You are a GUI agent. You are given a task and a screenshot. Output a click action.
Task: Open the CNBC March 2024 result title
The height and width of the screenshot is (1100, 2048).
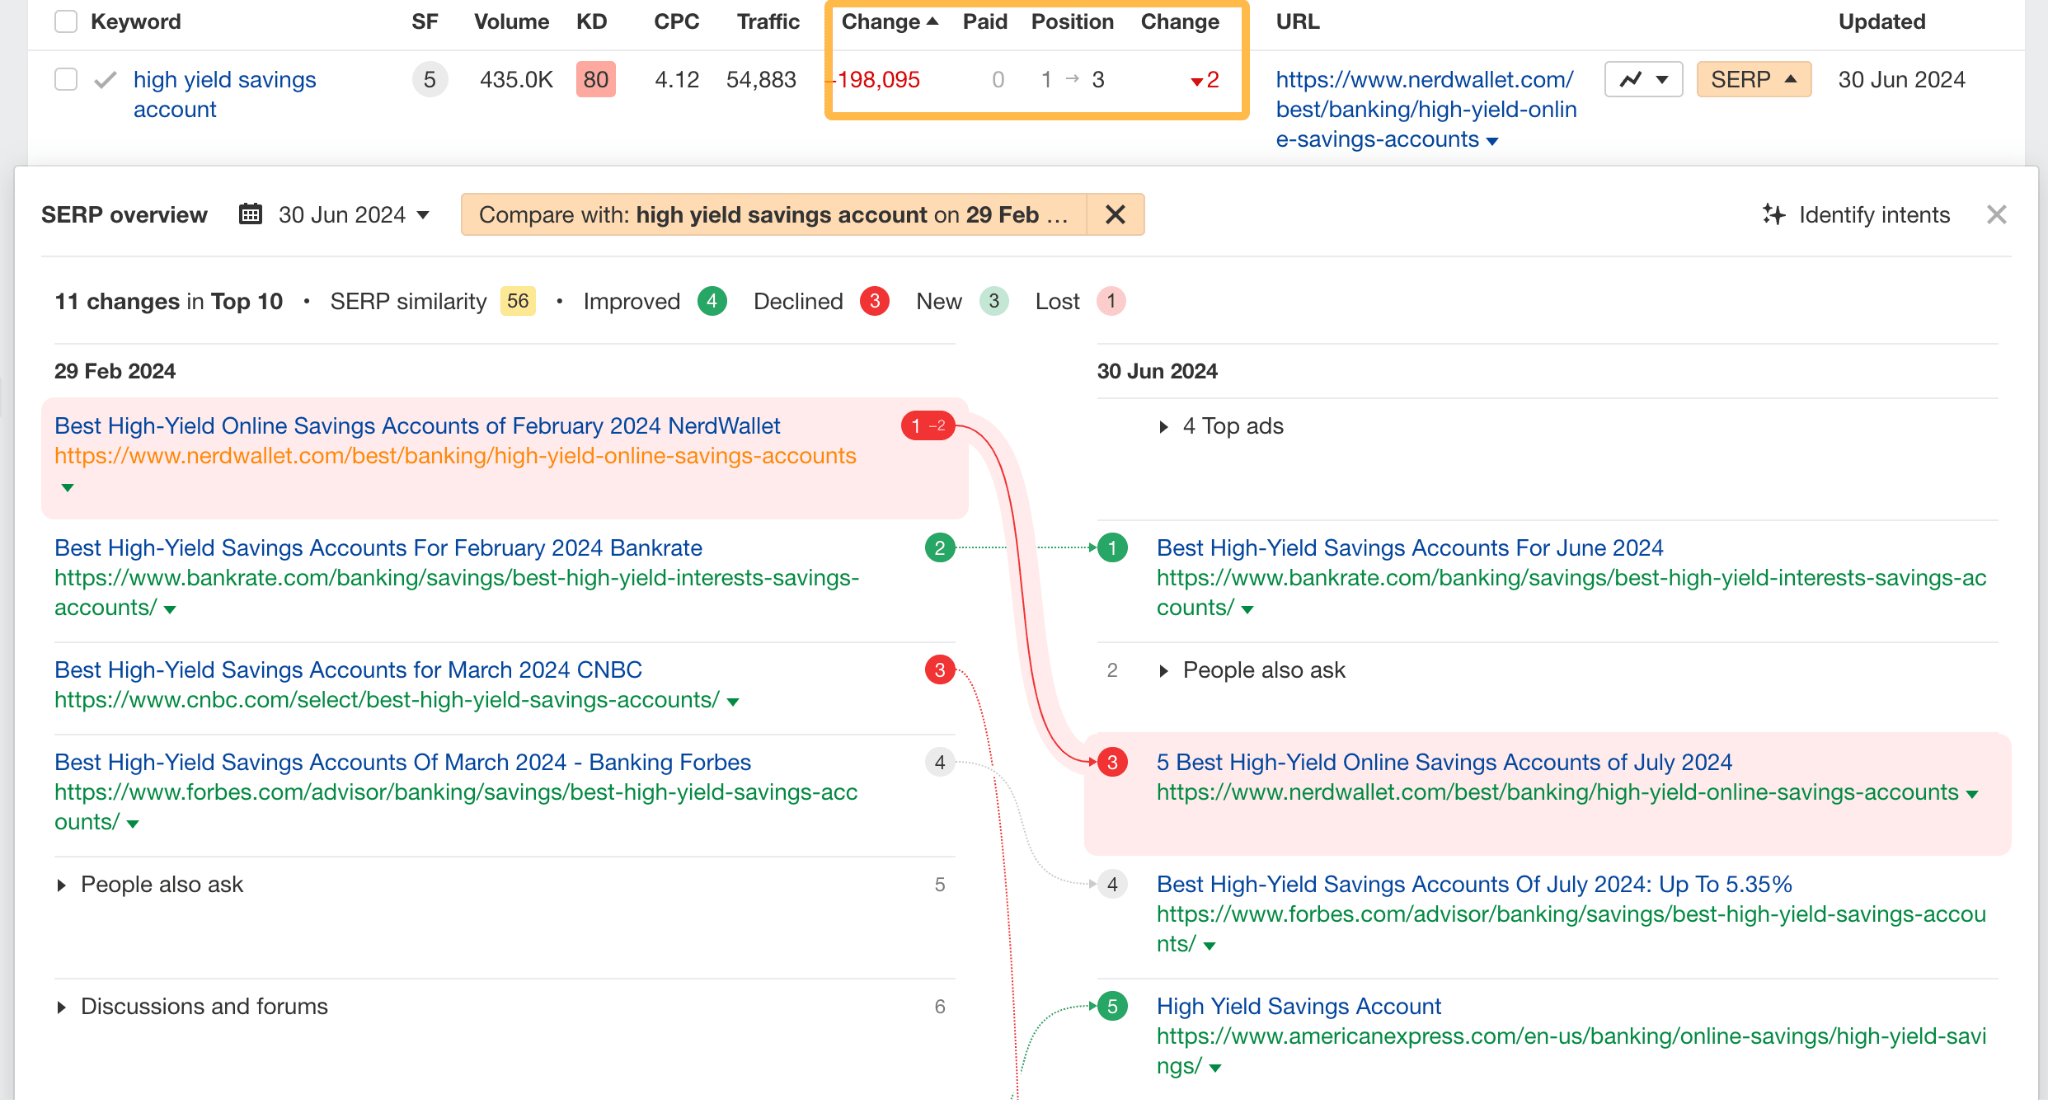point(348,670)
